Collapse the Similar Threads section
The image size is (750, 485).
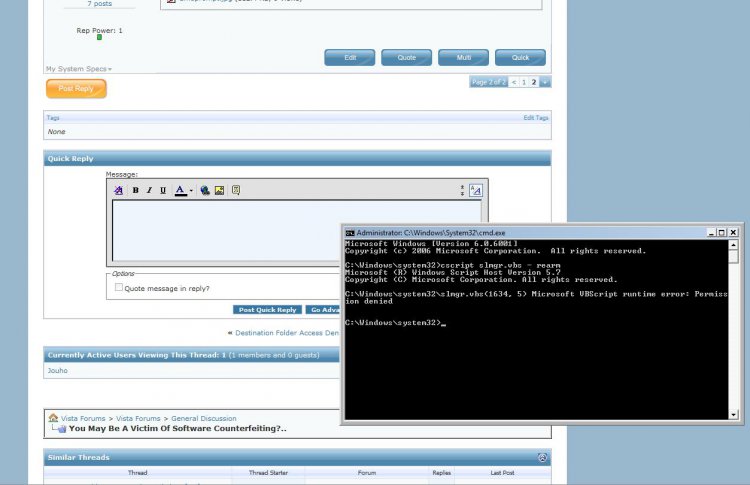point(542,458)
